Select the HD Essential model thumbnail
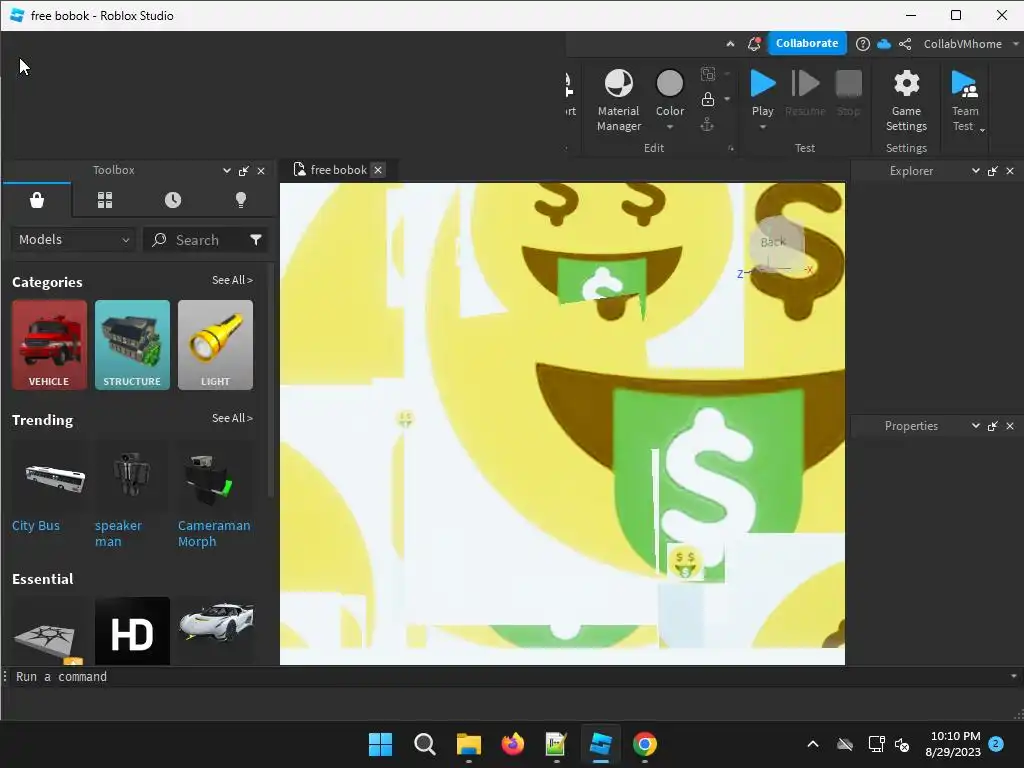Viewport: 1024px width, 768px height. [132, 631]
